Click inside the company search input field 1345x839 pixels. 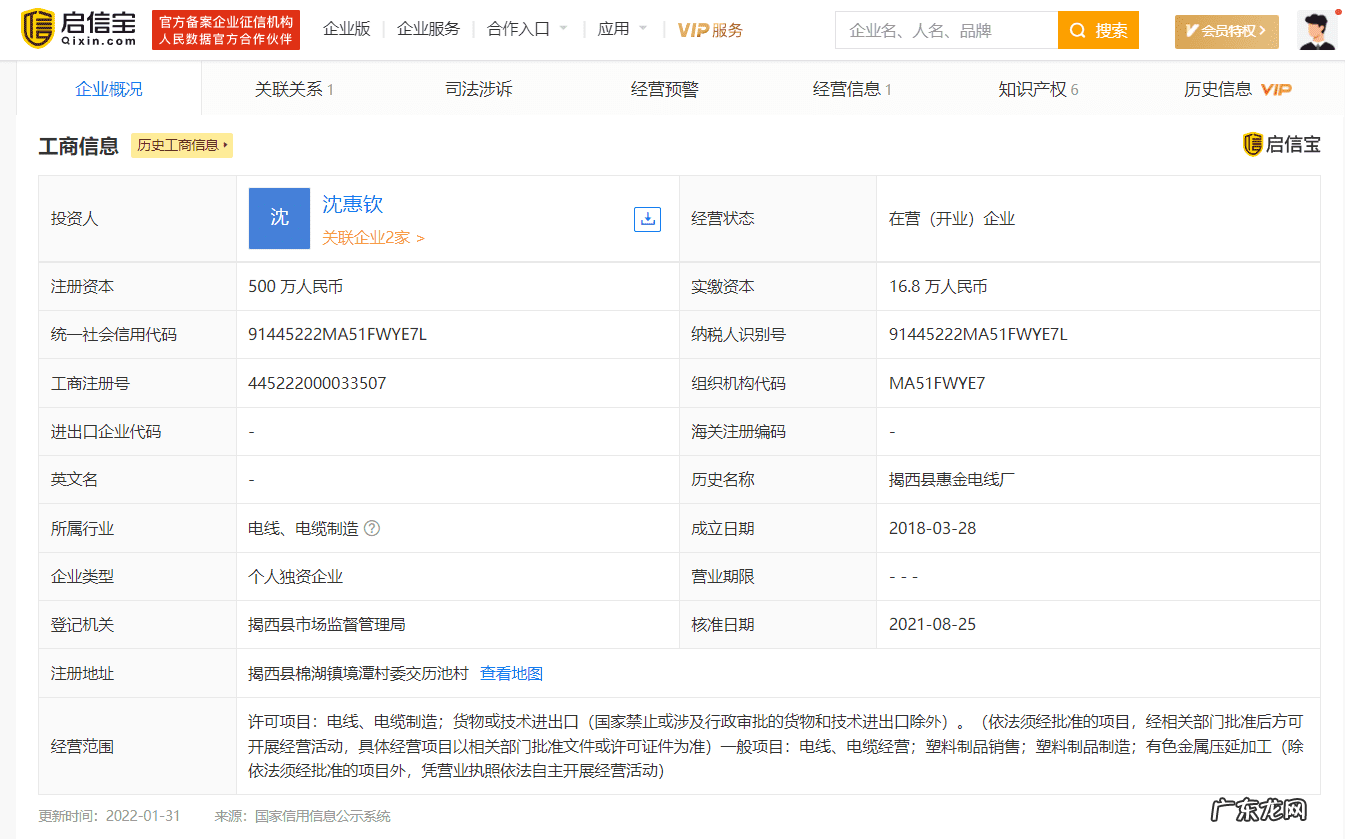(945, 30)
